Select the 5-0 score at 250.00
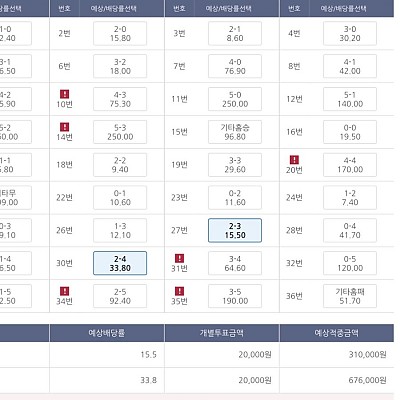 [x=235, y=99]
